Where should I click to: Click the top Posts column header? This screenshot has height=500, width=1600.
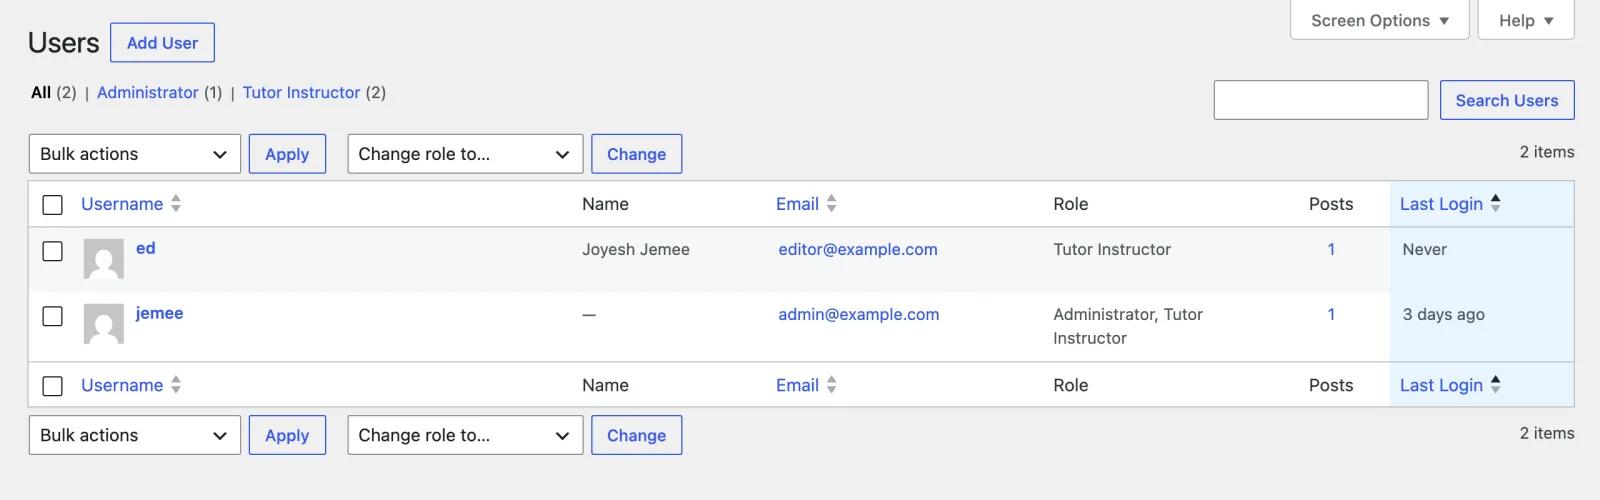tap(1331, 204)
